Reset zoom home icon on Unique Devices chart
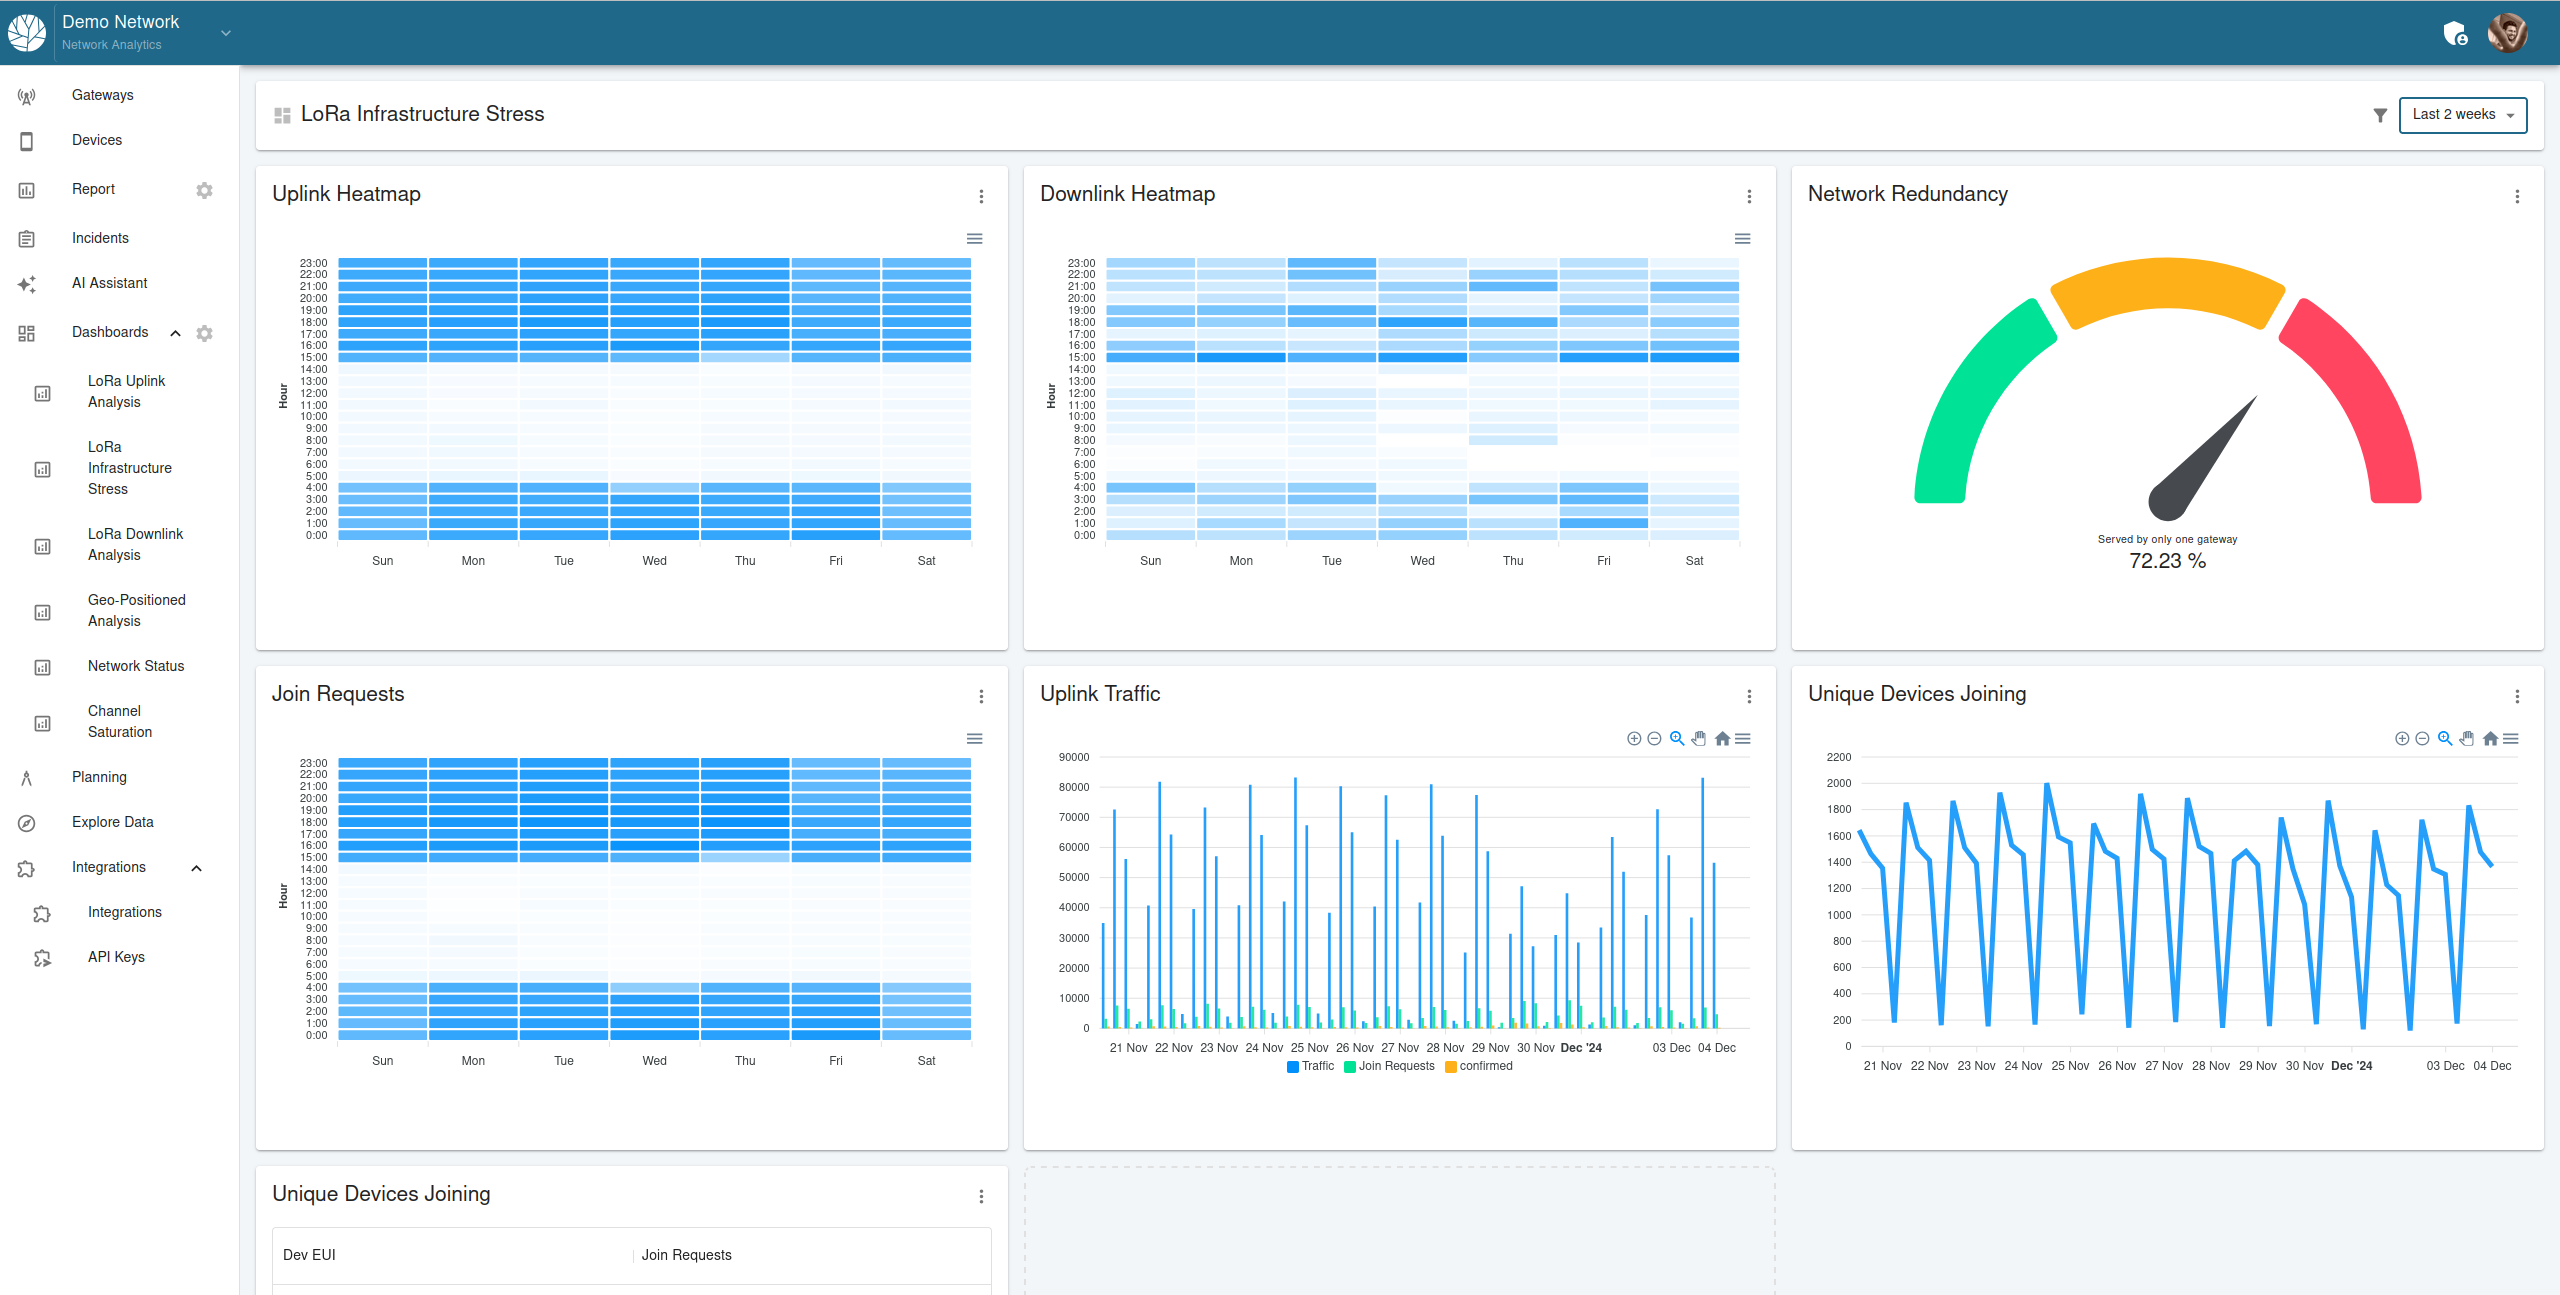2560x1295 pixels. click(x=2490, y=739)
